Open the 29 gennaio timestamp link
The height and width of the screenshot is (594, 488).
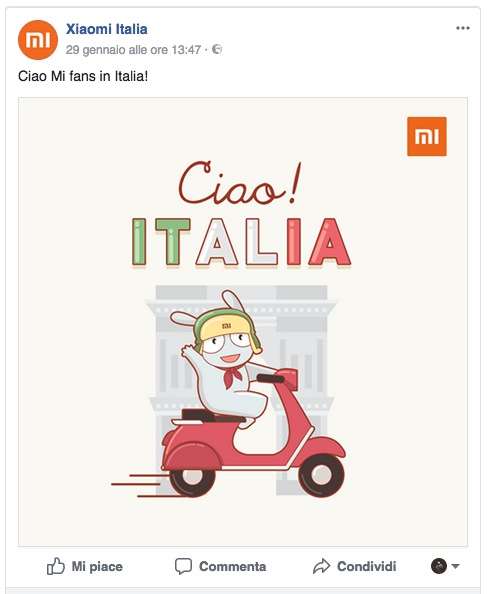tap(133, 50)
